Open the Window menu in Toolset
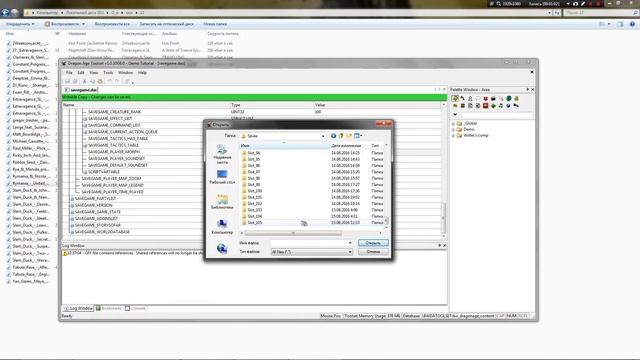Screen dimensions: 640x360 (x=125, y=73)
